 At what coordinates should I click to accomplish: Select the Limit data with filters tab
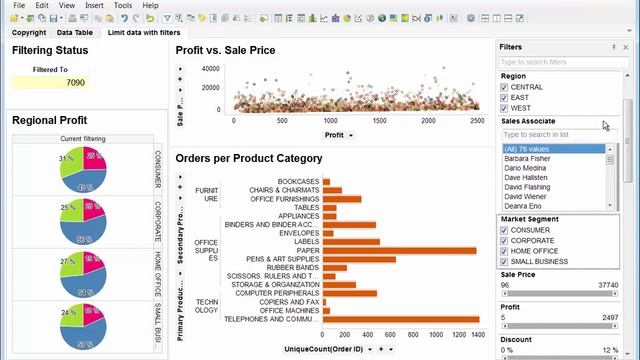pos(144,33)
